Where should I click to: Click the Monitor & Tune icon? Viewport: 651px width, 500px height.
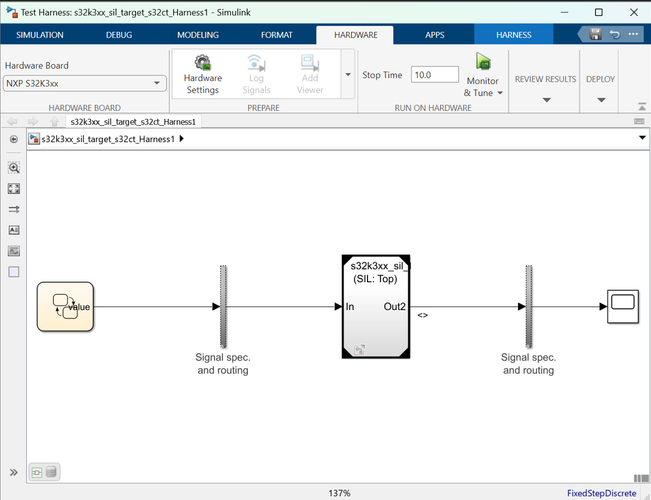point(483,62)
